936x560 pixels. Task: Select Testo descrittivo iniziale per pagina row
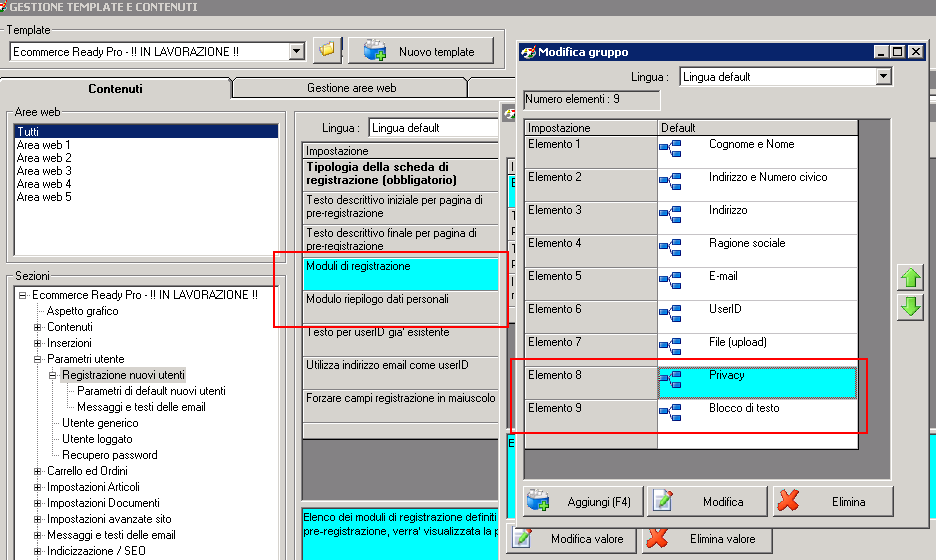tap(401, 207)
